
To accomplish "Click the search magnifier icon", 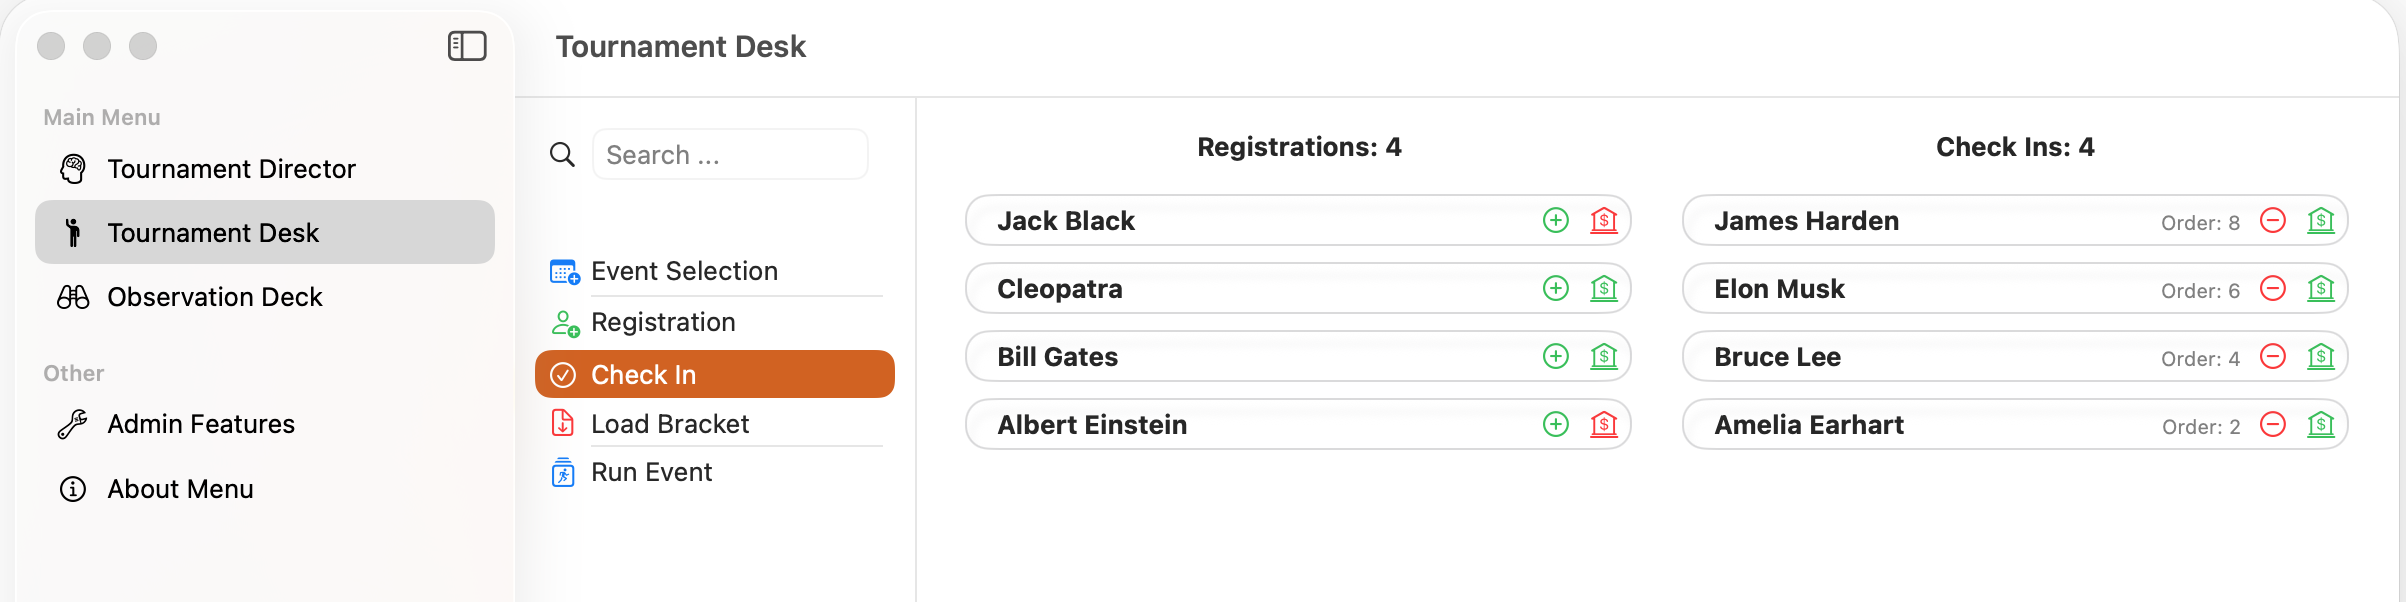I will coord(562,154).
